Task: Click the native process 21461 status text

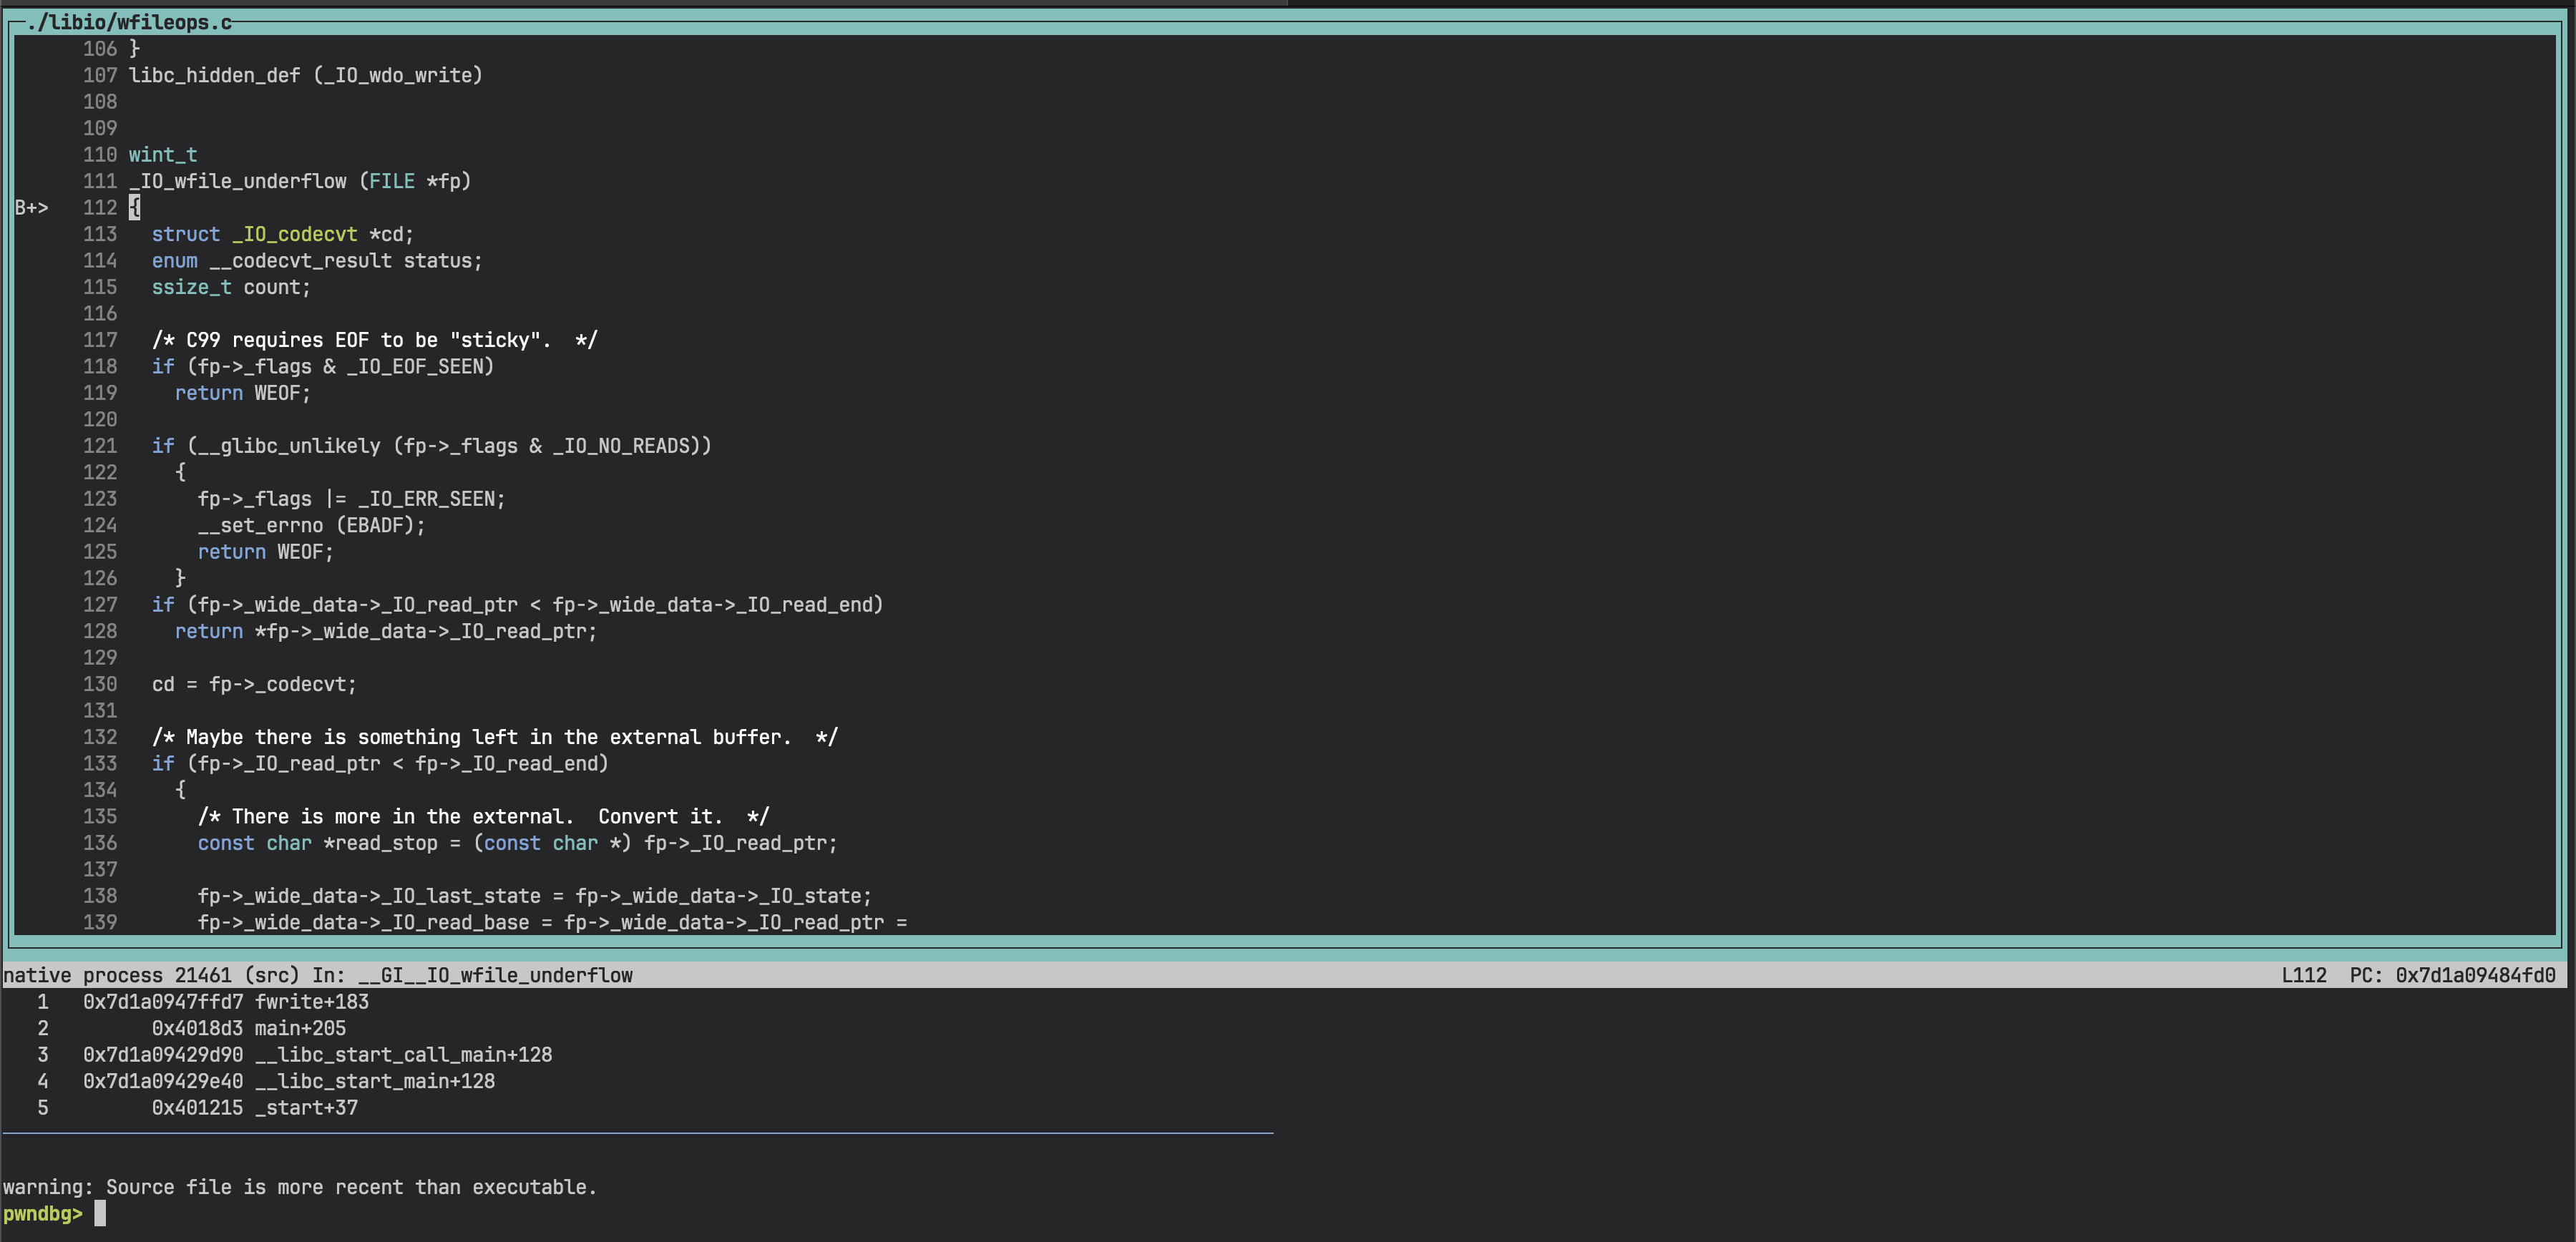Action: pos(120,975)
